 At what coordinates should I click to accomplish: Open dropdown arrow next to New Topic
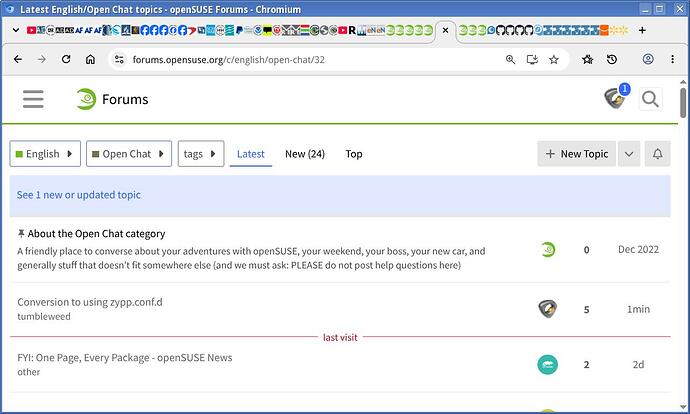(x=629, y=154)
